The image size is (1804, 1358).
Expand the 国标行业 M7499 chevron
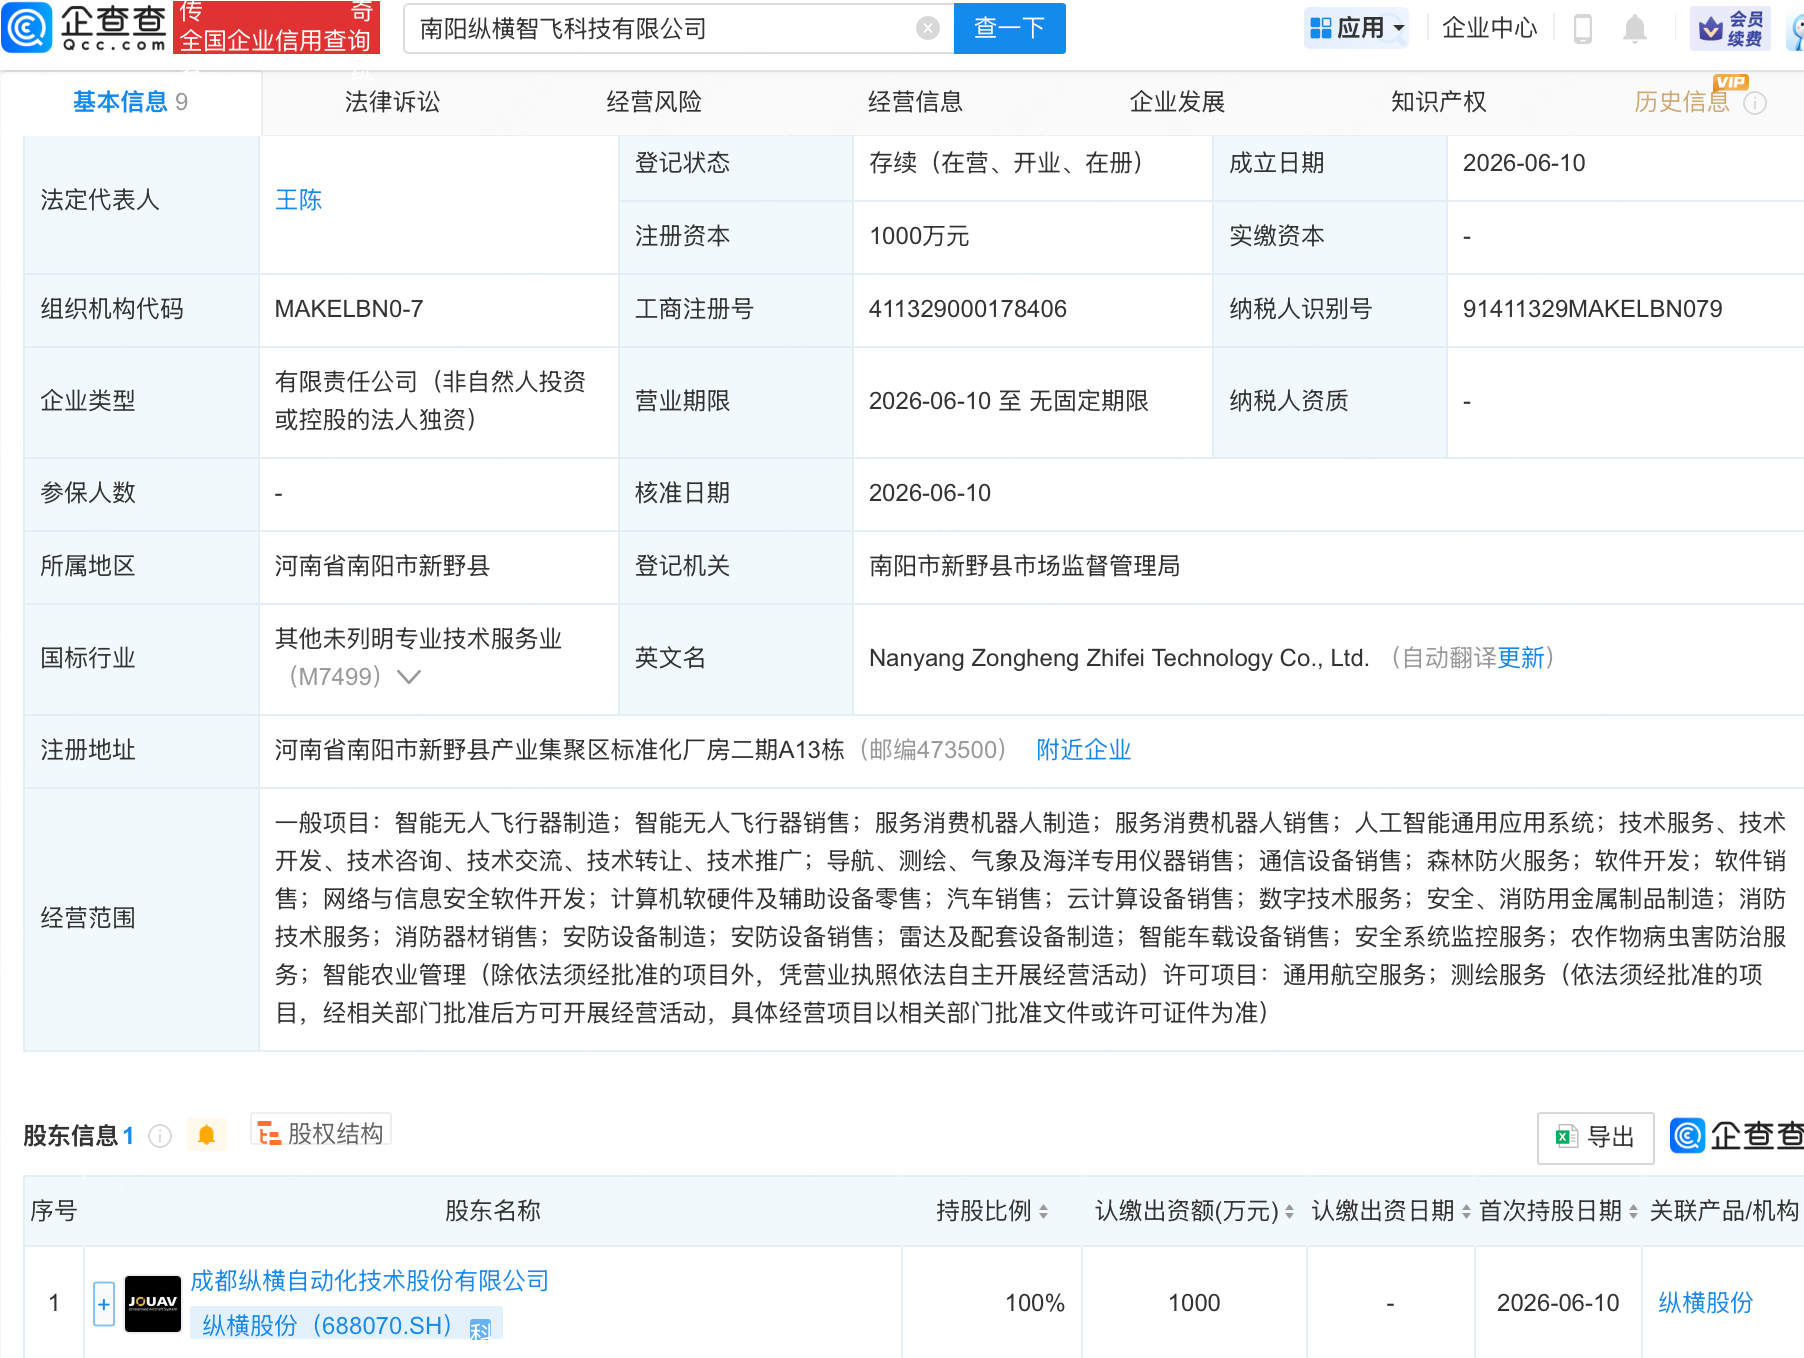pos(408,677)
